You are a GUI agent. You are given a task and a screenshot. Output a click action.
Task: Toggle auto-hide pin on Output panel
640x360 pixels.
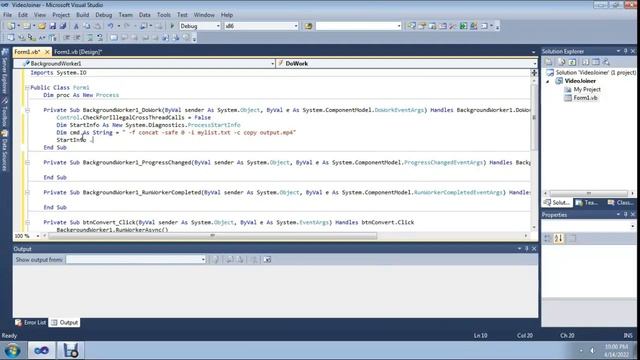(x=527, y=249)
